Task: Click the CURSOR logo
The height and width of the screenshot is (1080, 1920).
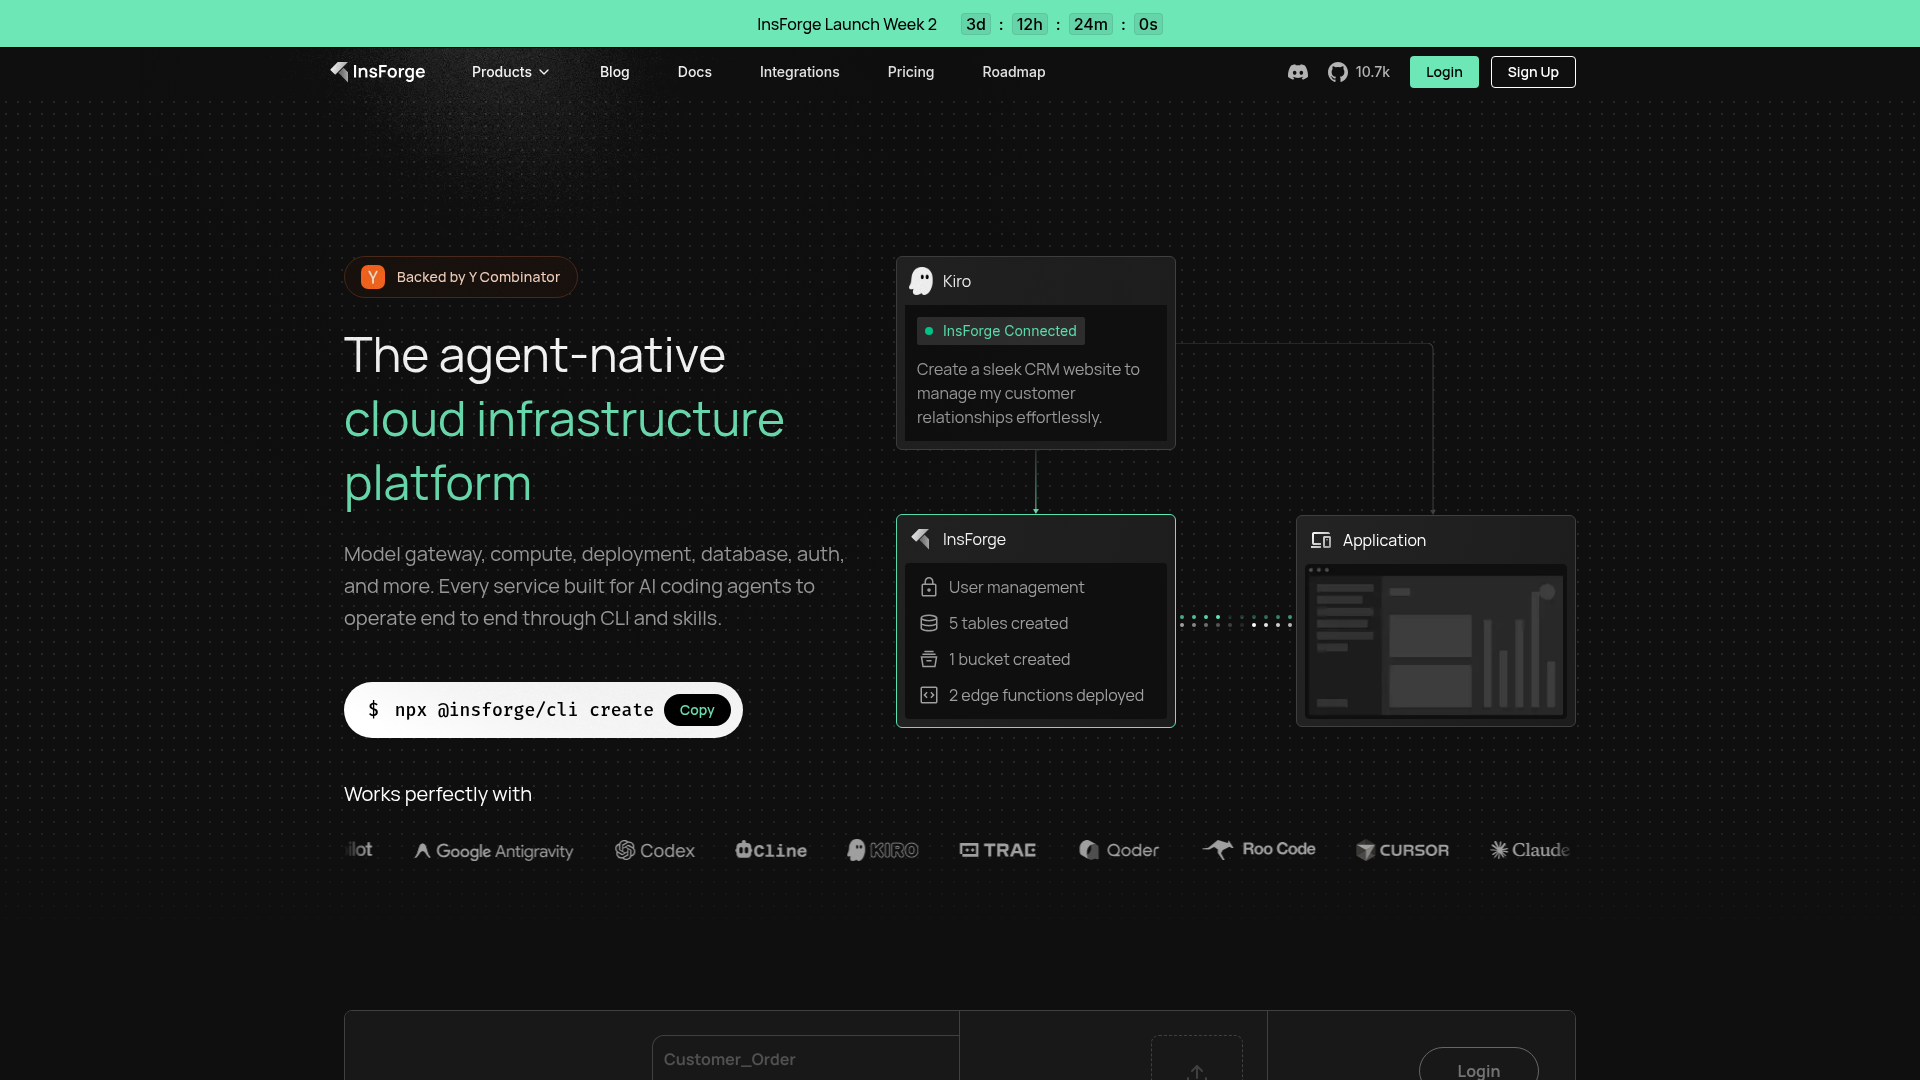Action: (1402, 850)
